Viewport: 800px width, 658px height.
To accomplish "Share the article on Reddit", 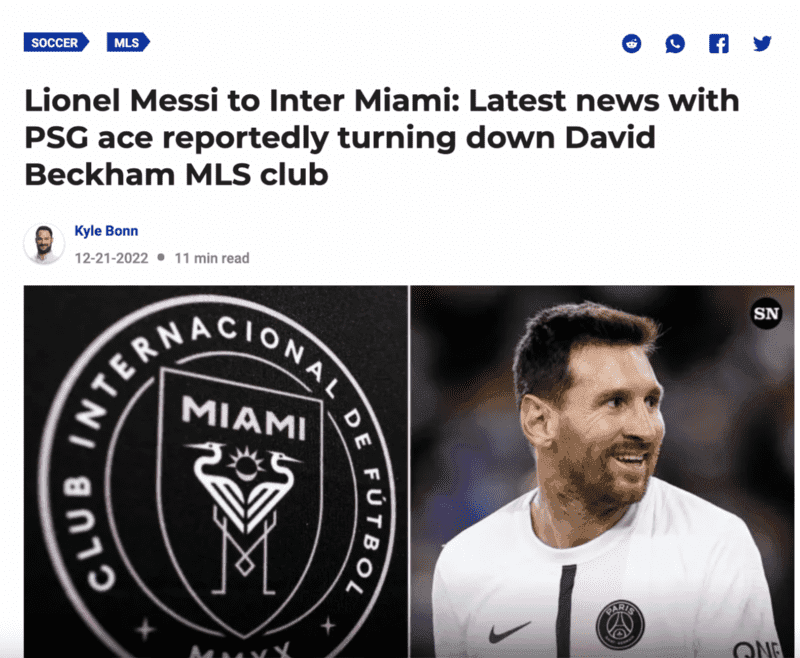I will [x=632, y=43].
